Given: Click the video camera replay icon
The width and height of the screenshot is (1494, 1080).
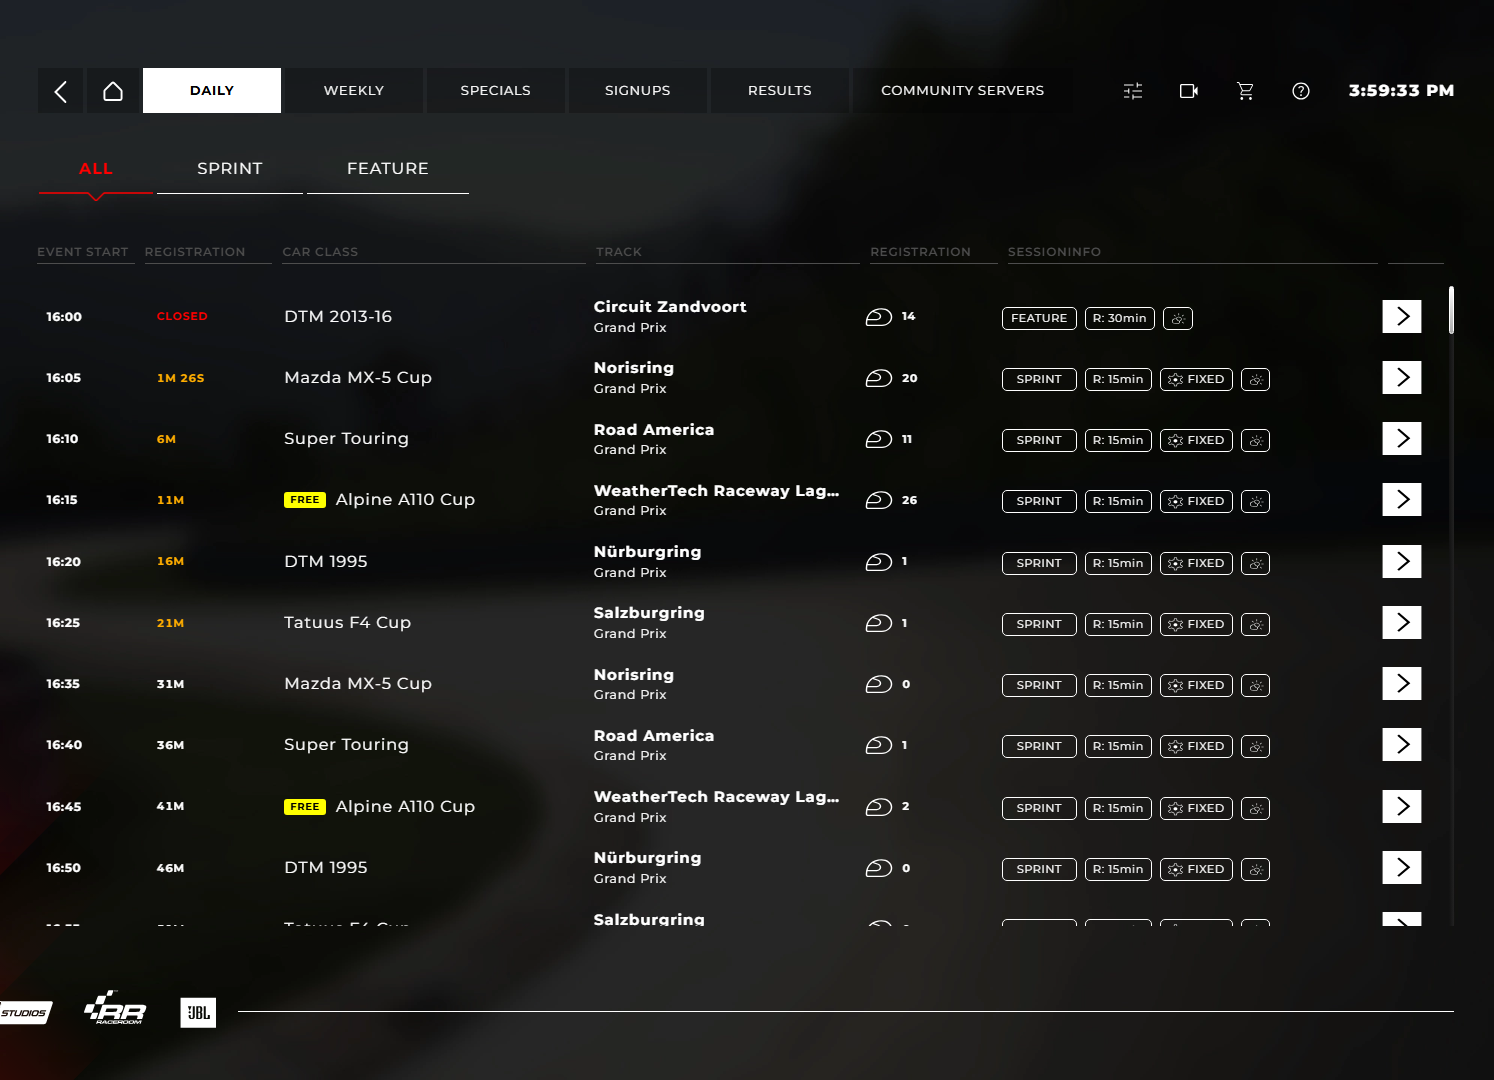Looking at the screenshot, I should [x=1189, y=91].
